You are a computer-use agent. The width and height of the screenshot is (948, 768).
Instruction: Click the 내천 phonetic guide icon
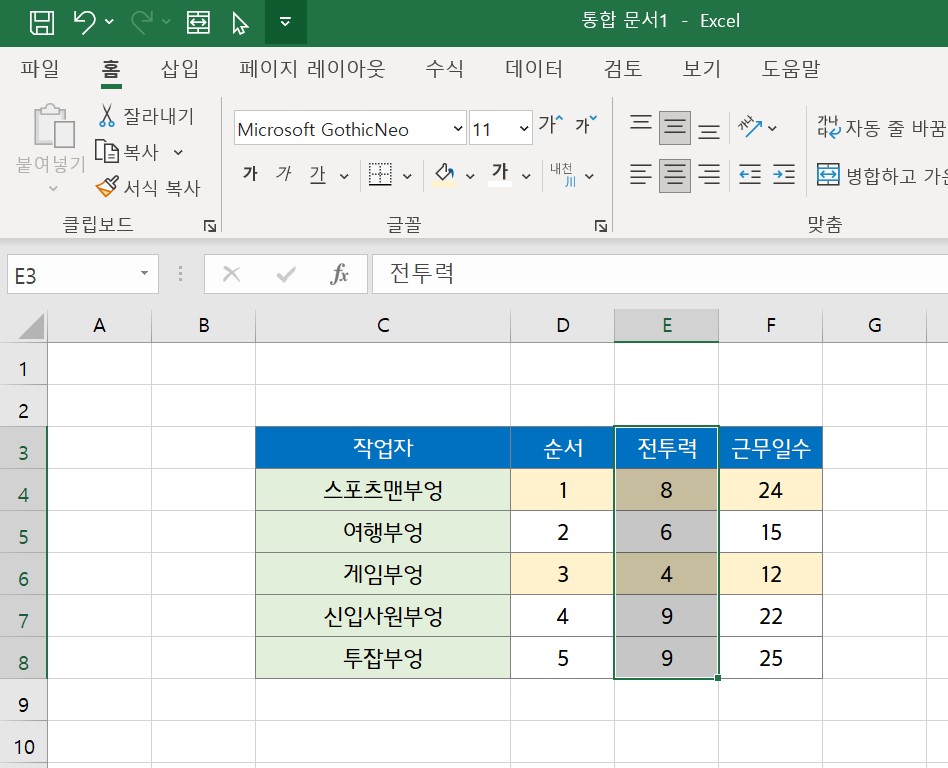pyautogui.click(x=563, y=175)
